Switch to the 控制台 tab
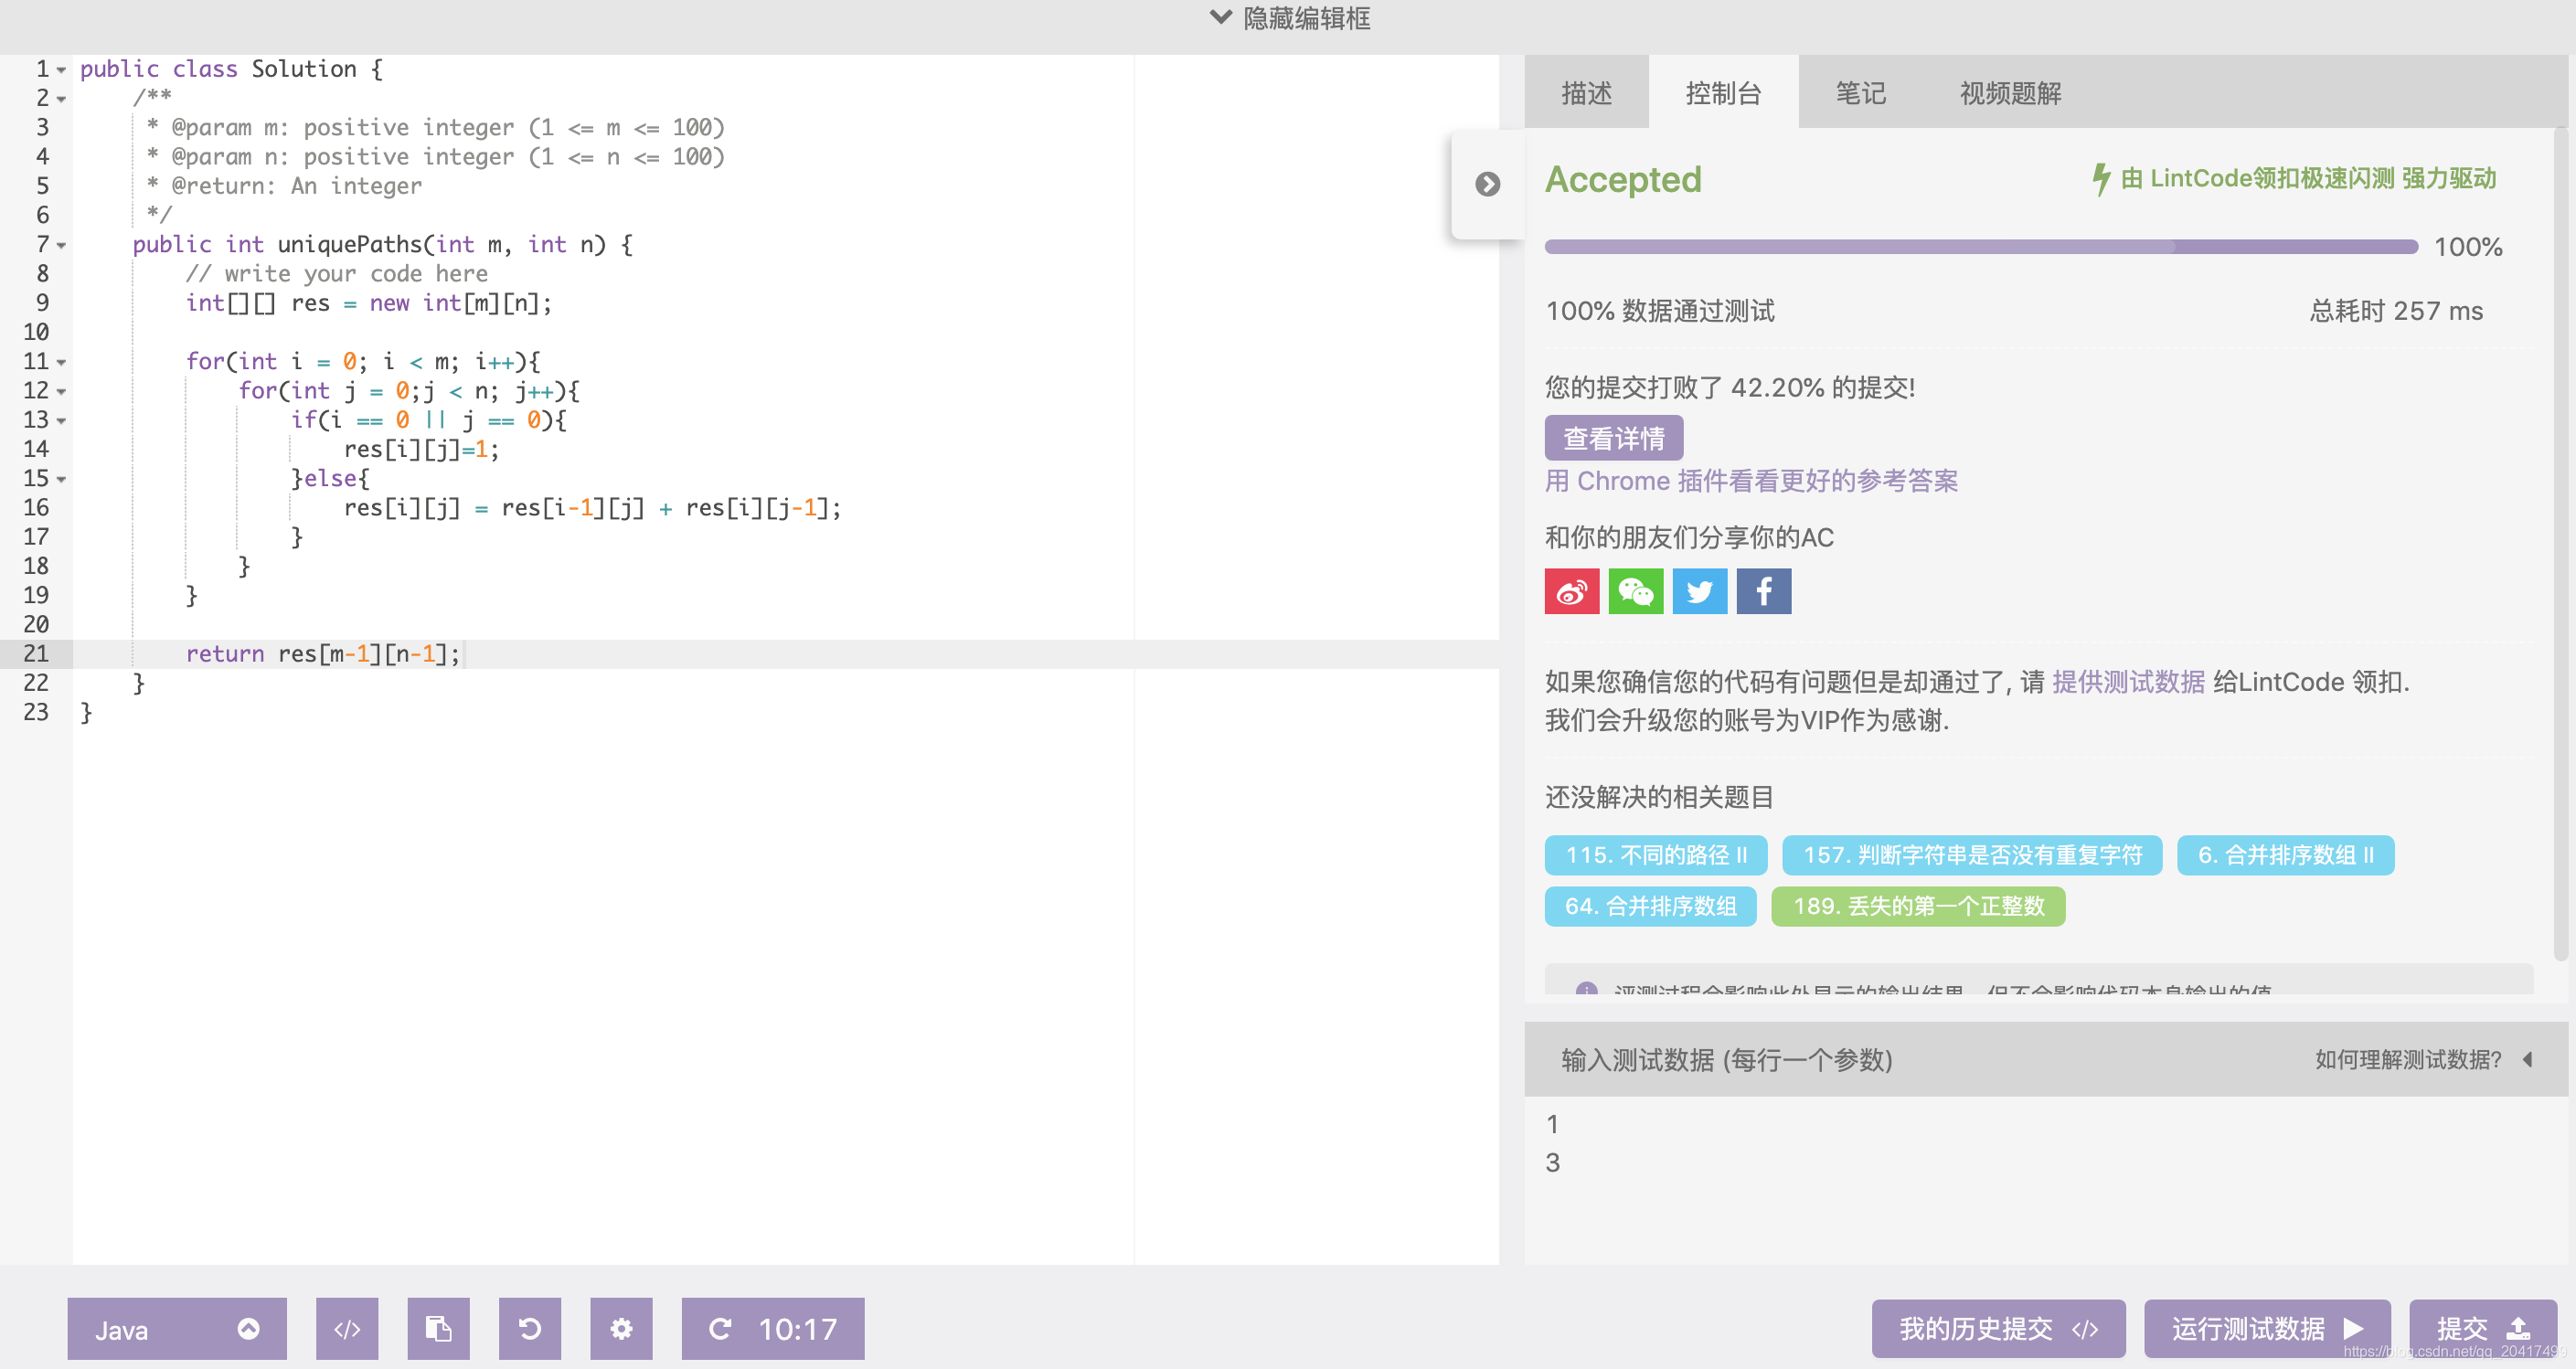Screen dimensions: 2576x1369 click(x=1723, y=93)
